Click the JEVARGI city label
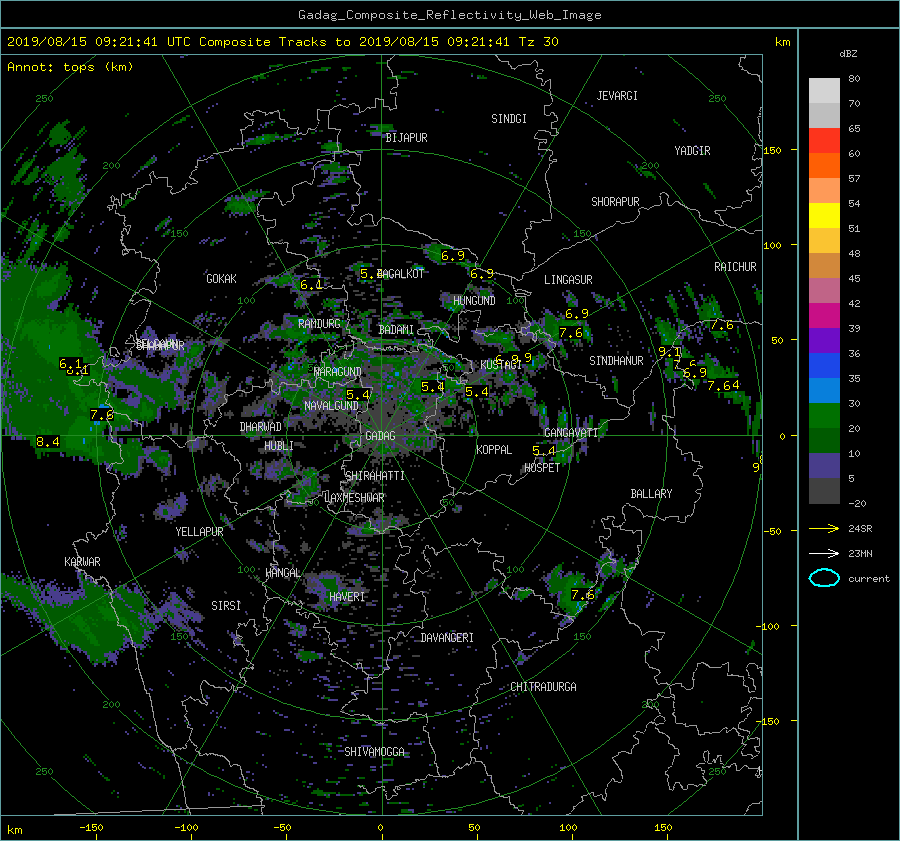Screen dimensions: 900x841 (617, 96)
